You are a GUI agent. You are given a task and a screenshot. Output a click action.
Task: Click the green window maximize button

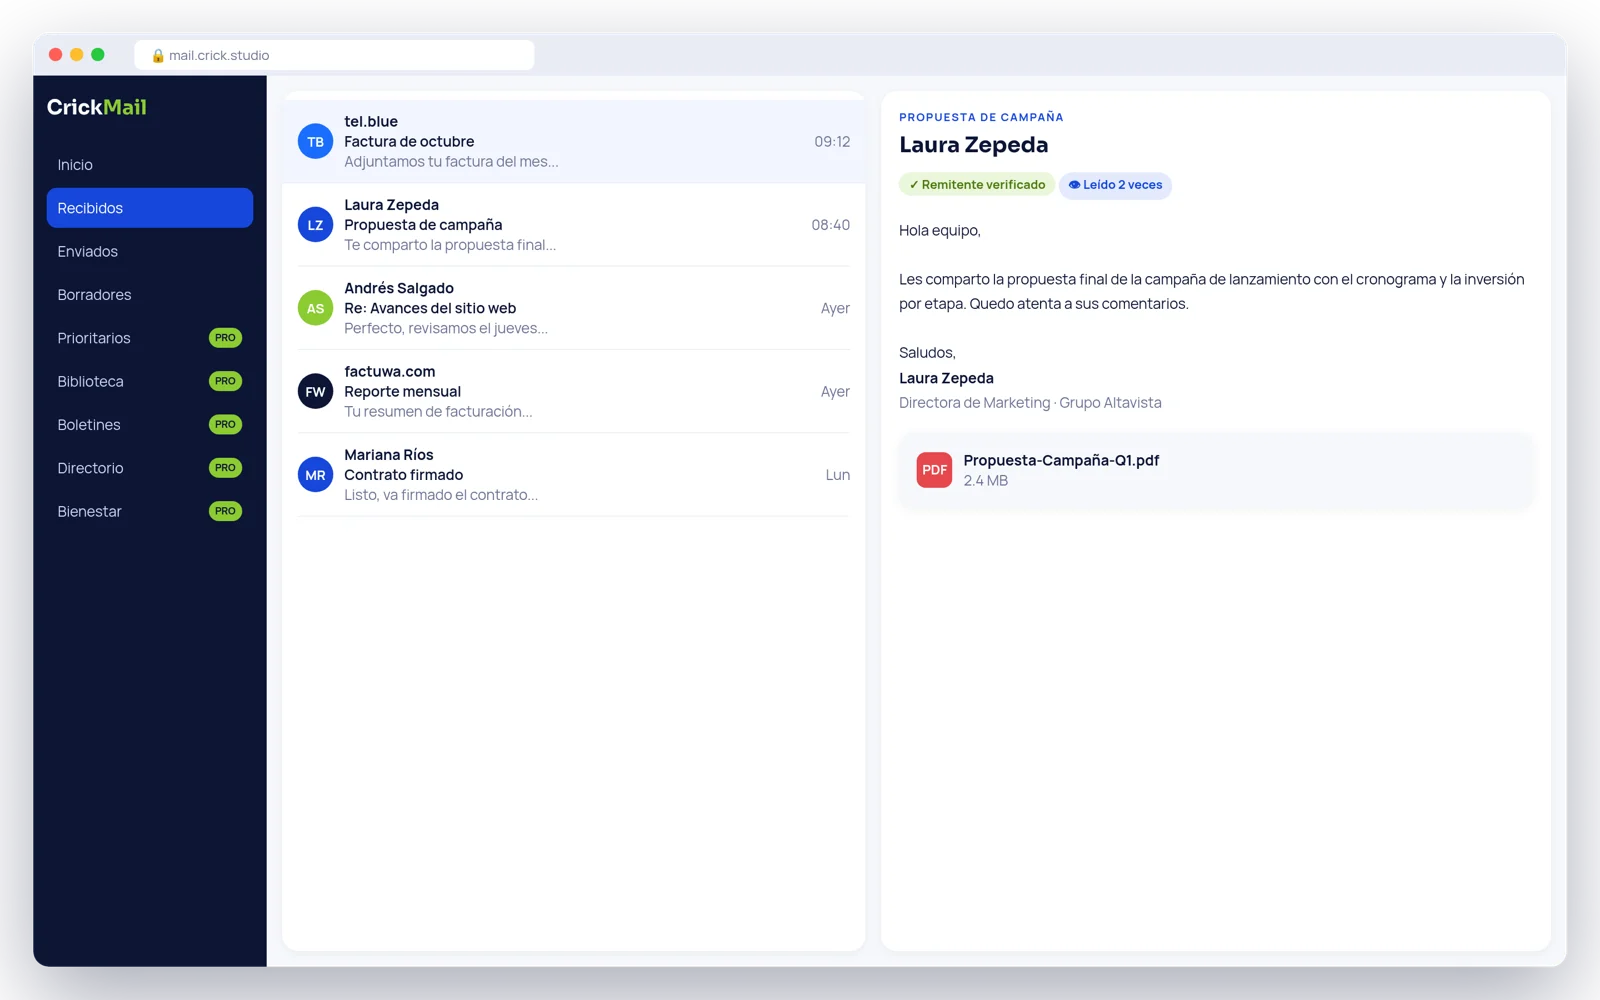[98, 55]
